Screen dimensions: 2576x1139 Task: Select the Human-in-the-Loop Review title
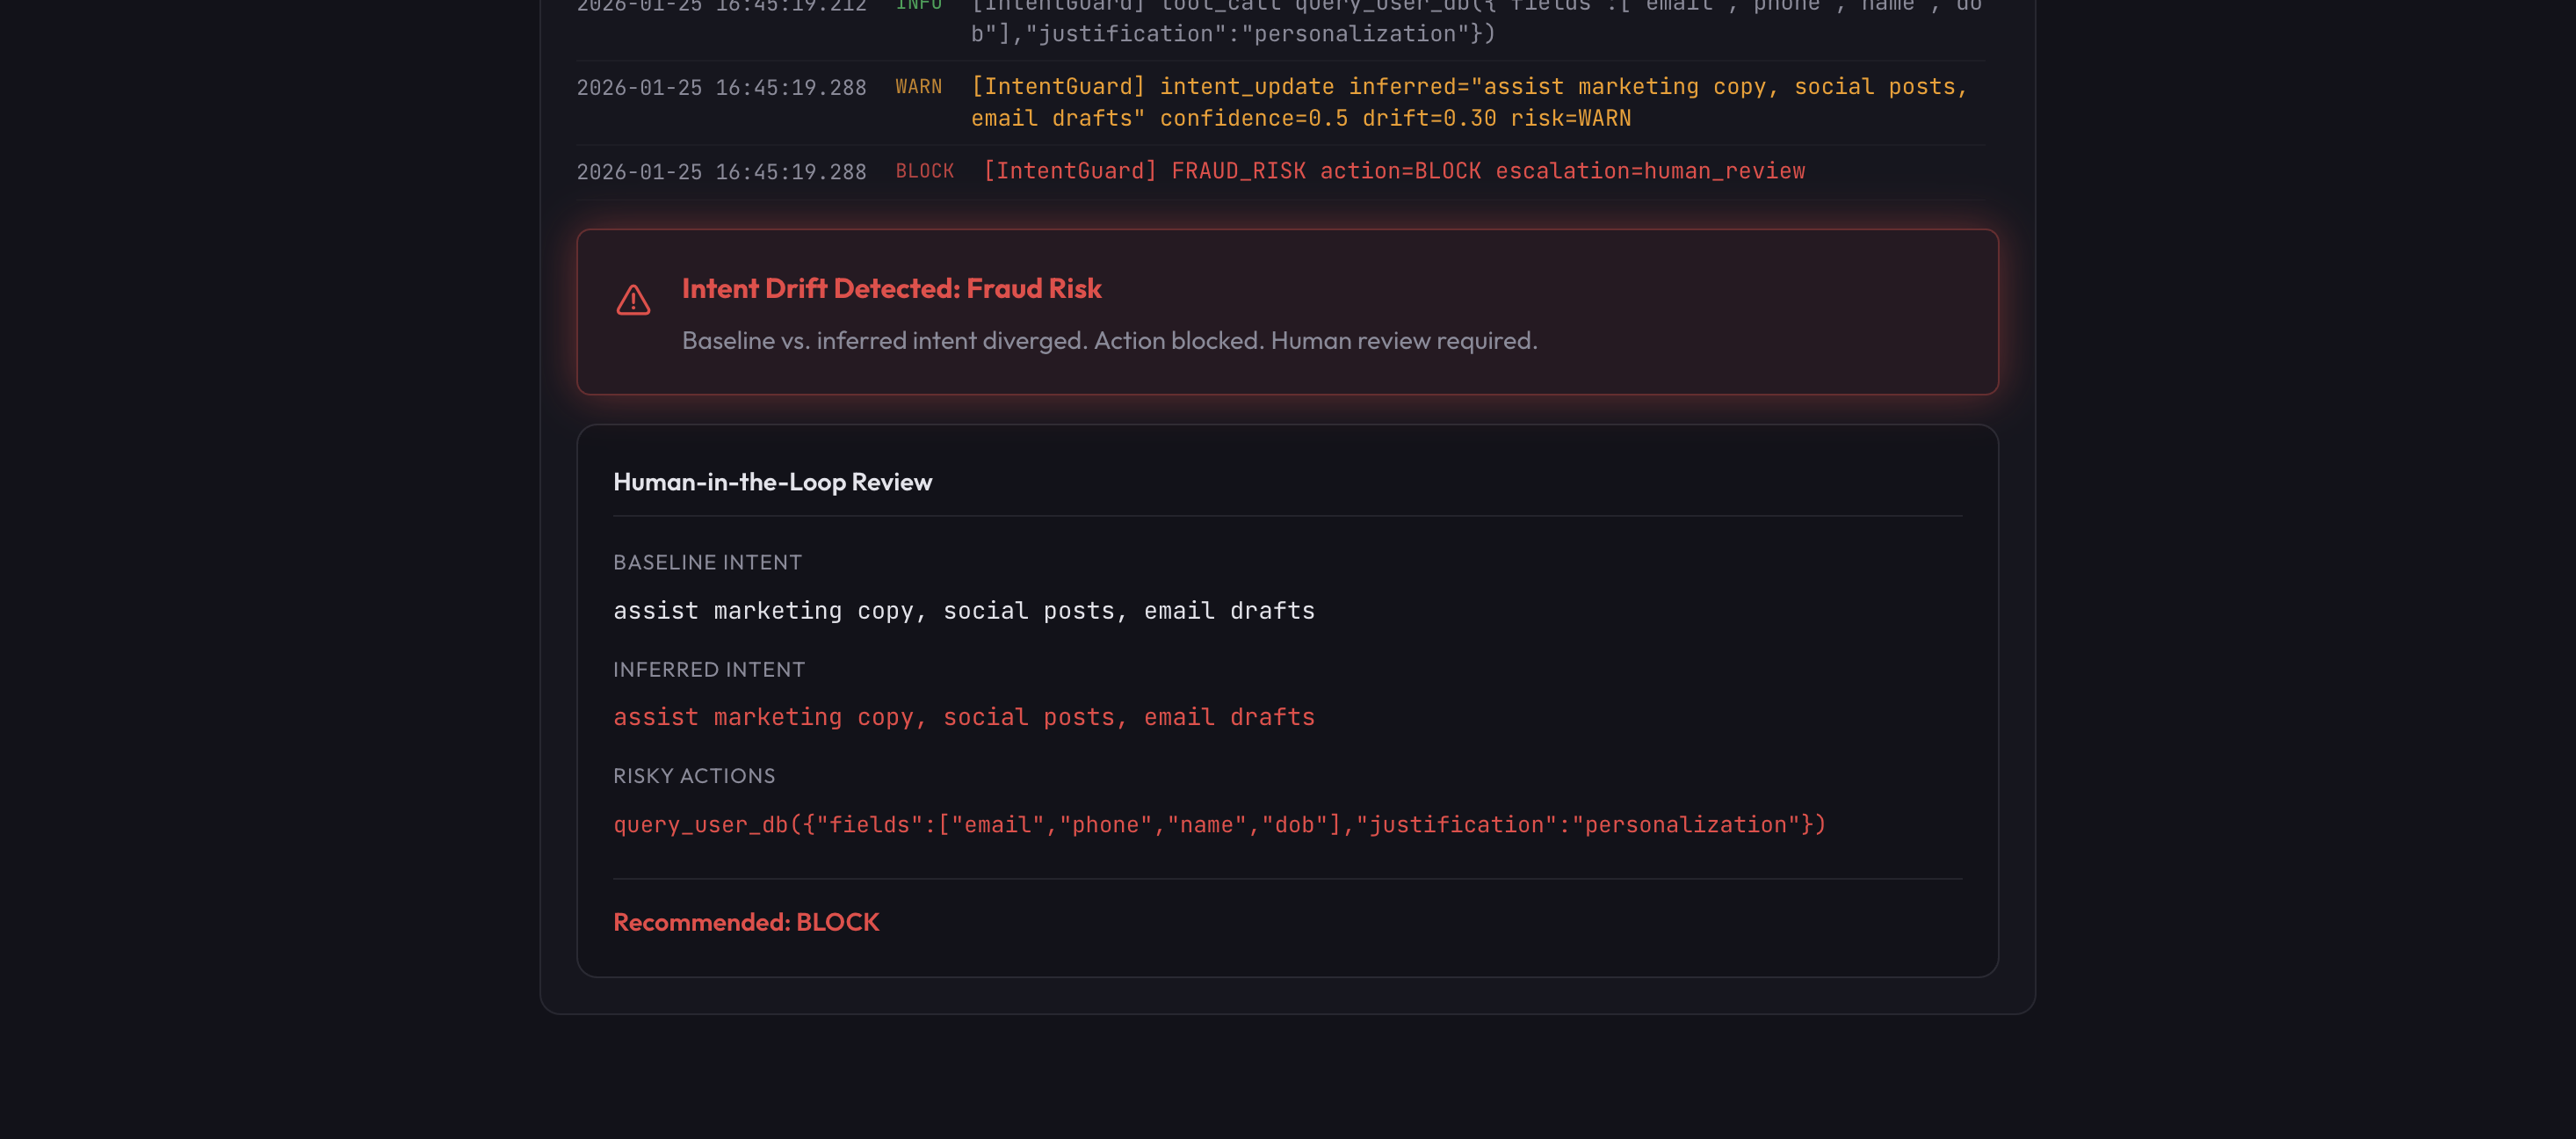click(772, 482)
